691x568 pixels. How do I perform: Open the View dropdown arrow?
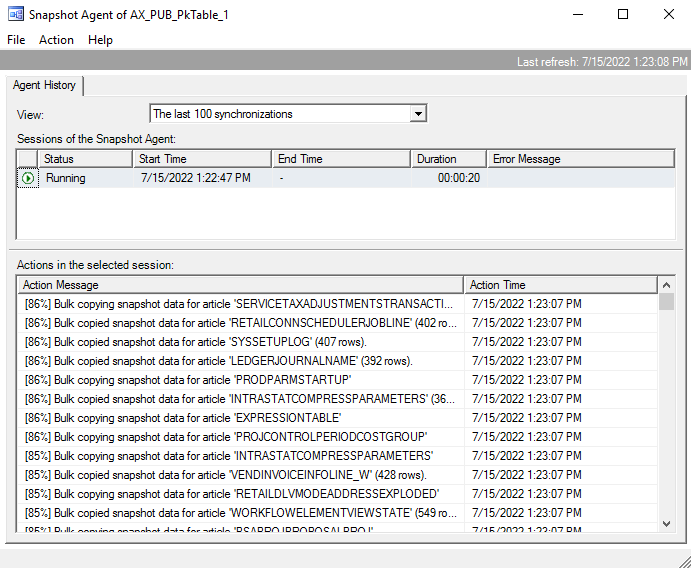tap(418, 114)
